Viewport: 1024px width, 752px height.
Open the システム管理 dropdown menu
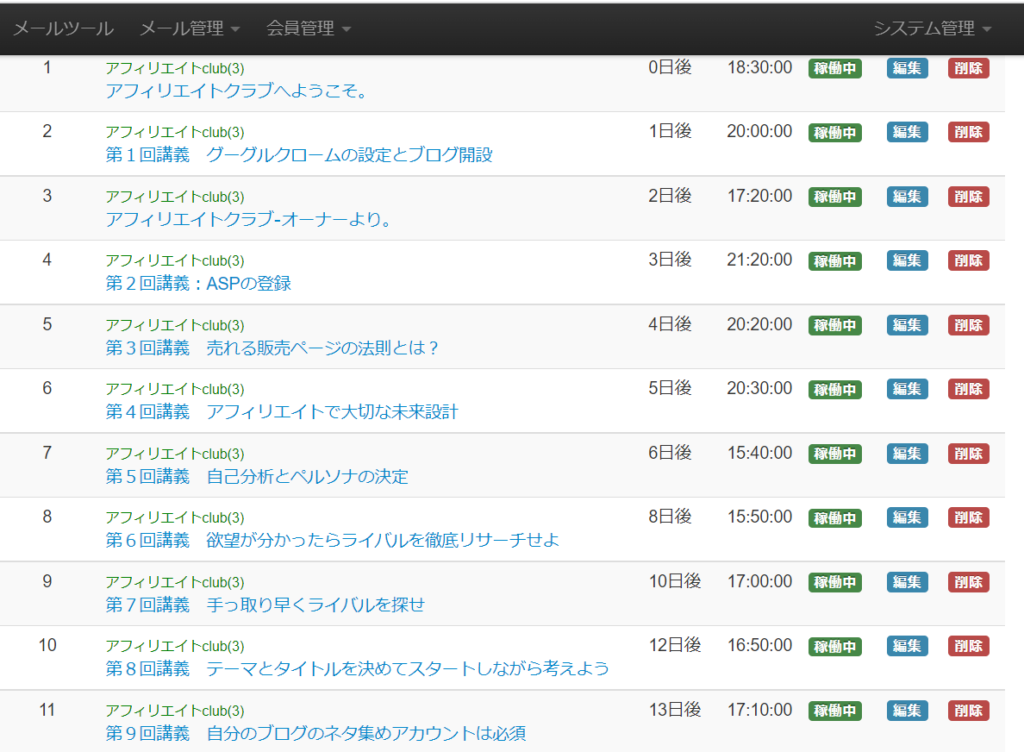click(931, 28)
